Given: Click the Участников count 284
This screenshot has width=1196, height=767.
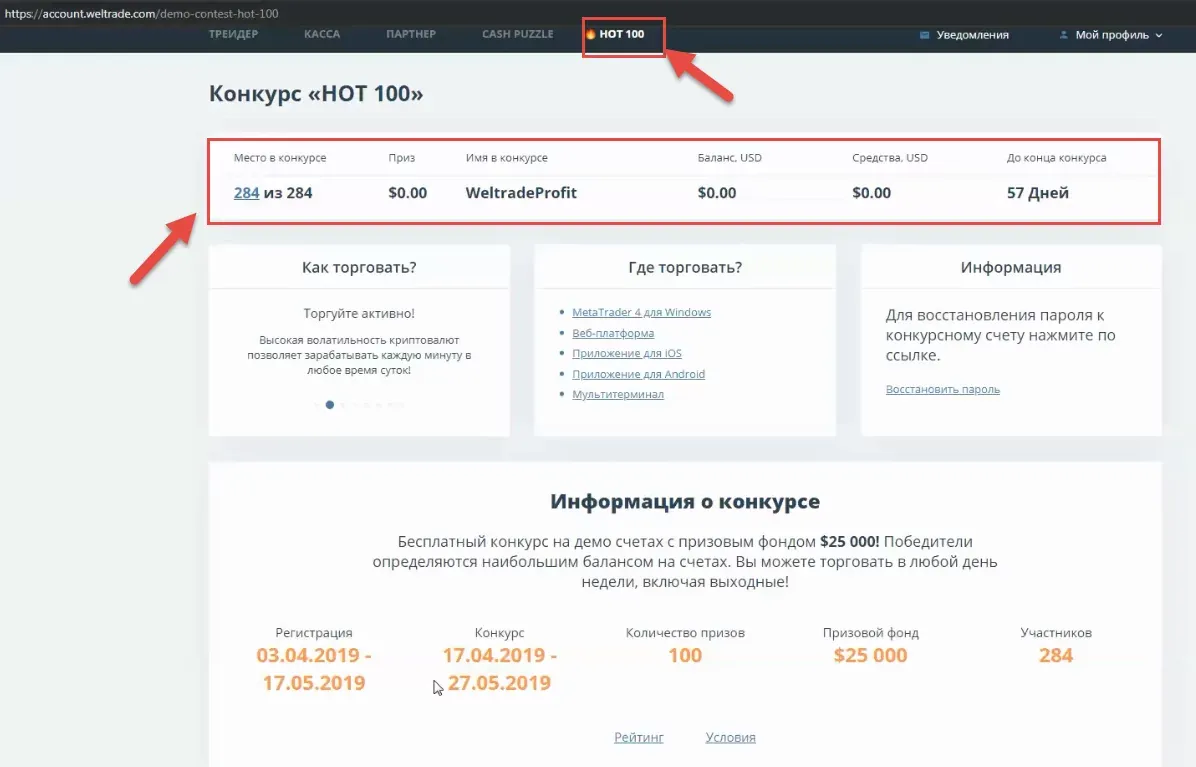Looking at the screenshot, I should tap(1056, 656).
